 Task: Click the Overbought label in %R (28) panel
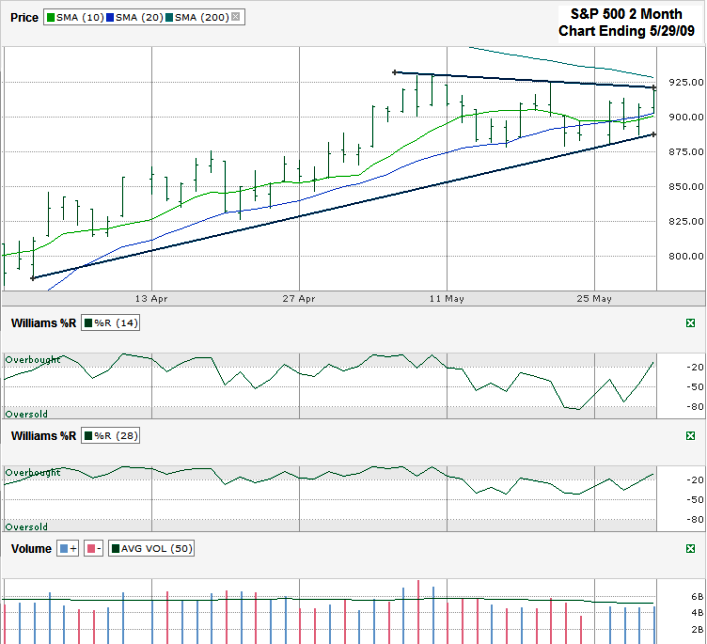coord(32,473)
